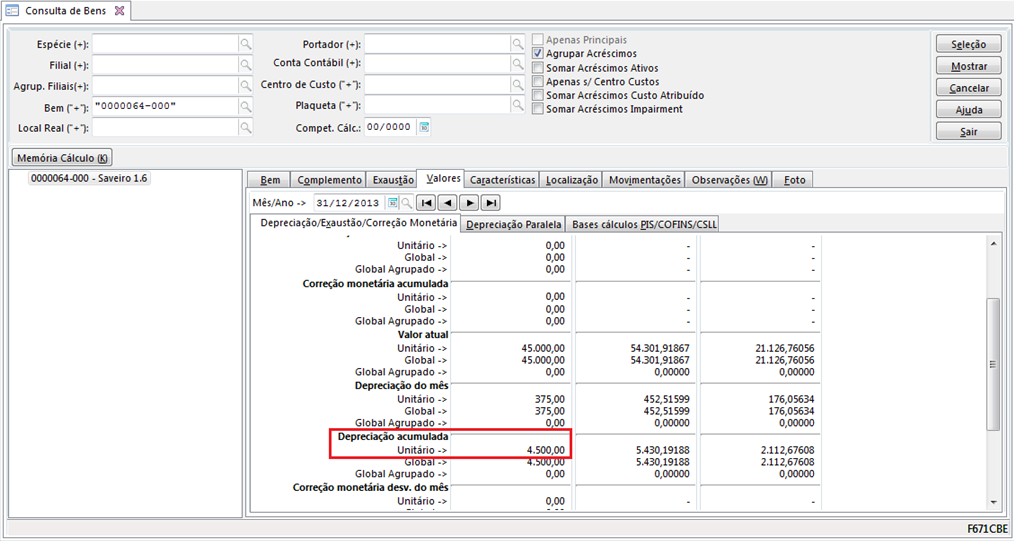Screen dimensions: 1014x541
Task: Jump to the first record navigation arrow
Action: click(x=426, y=203)
